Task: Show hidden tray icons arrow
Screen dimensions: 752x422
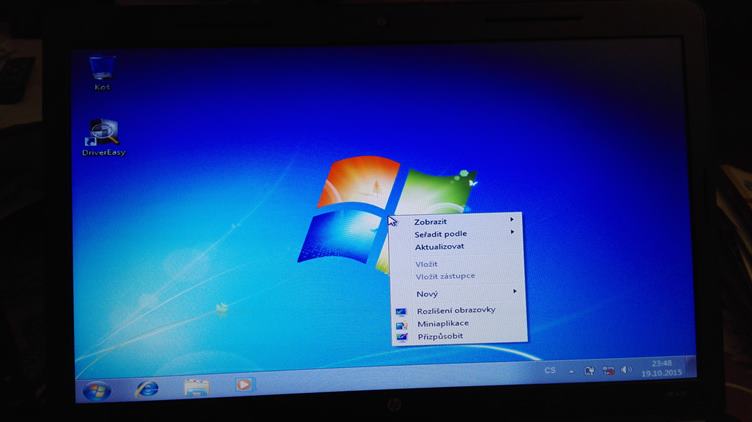Action: (x=574, y=370)
